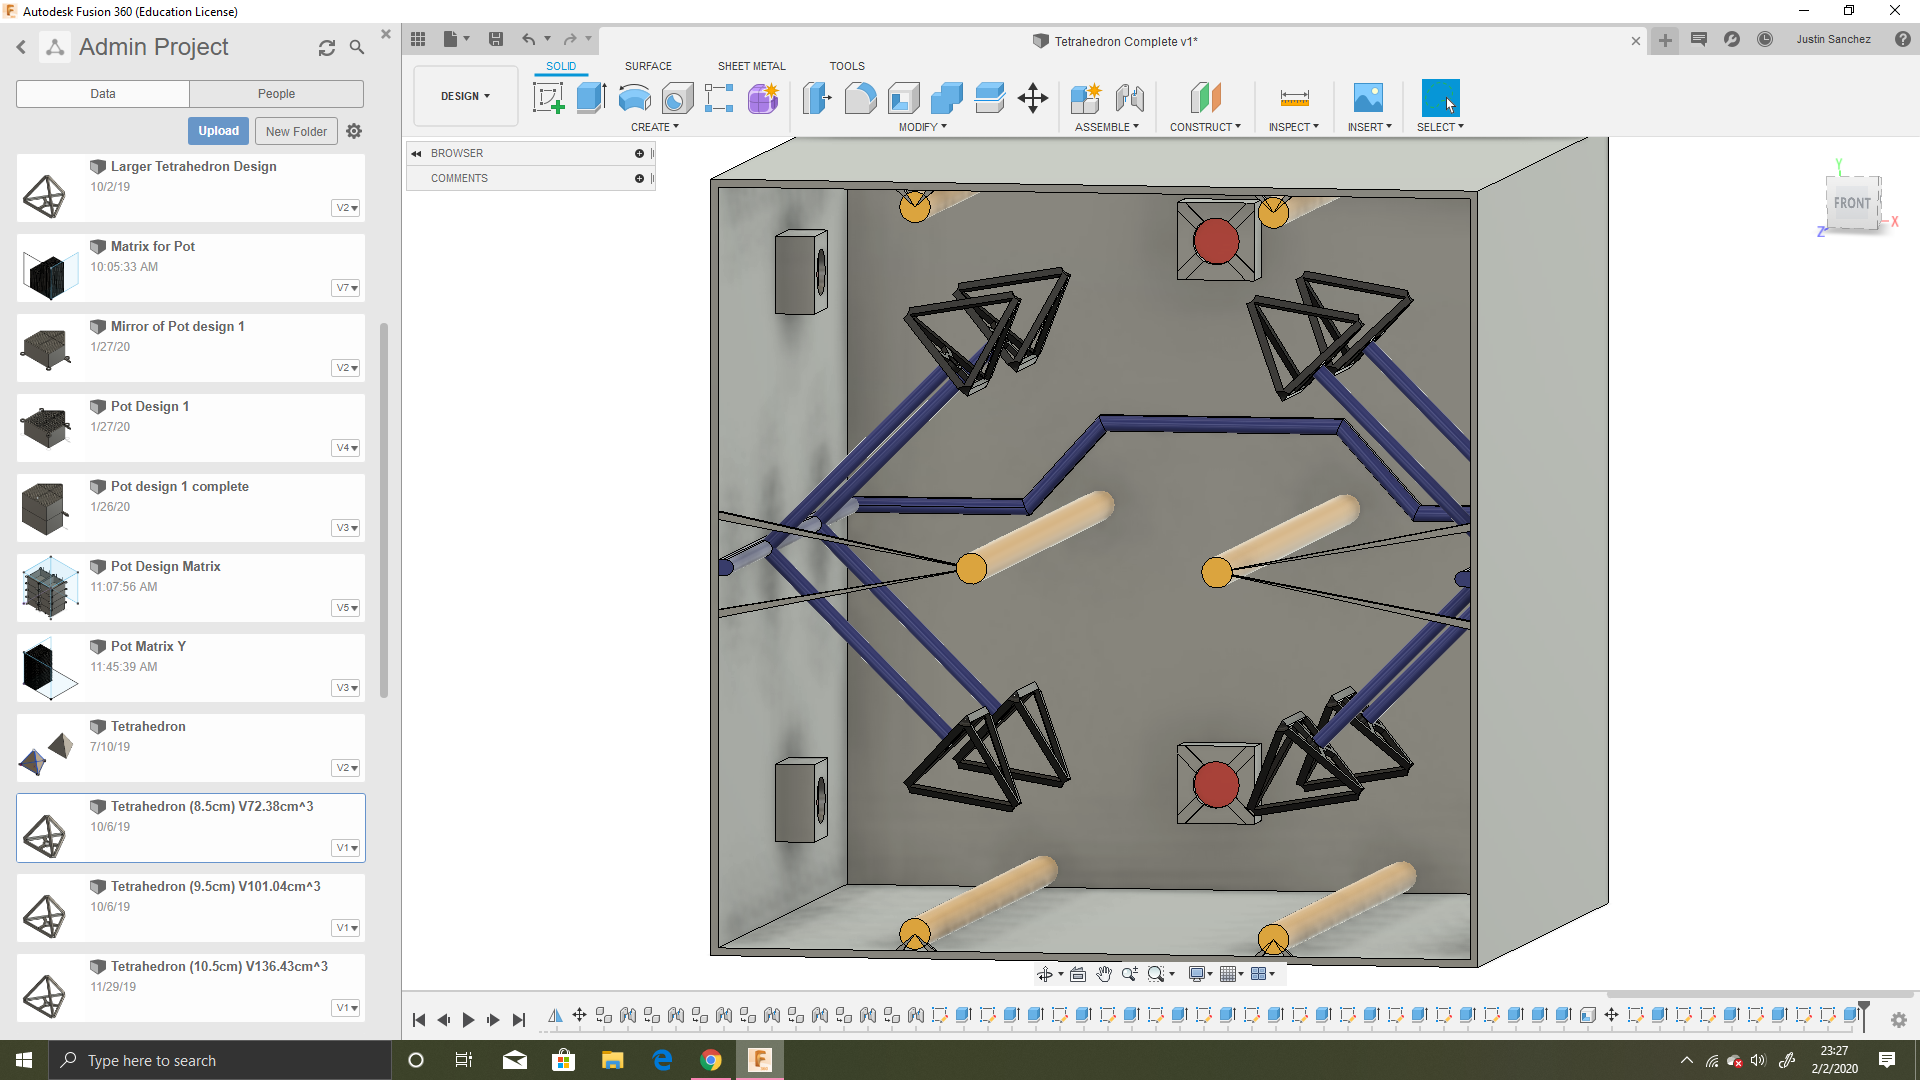This screenshot has width=1920, height=1080.
Task: Toggle COMMENTS panel pin circle
Action: click(x=639, y=178)
